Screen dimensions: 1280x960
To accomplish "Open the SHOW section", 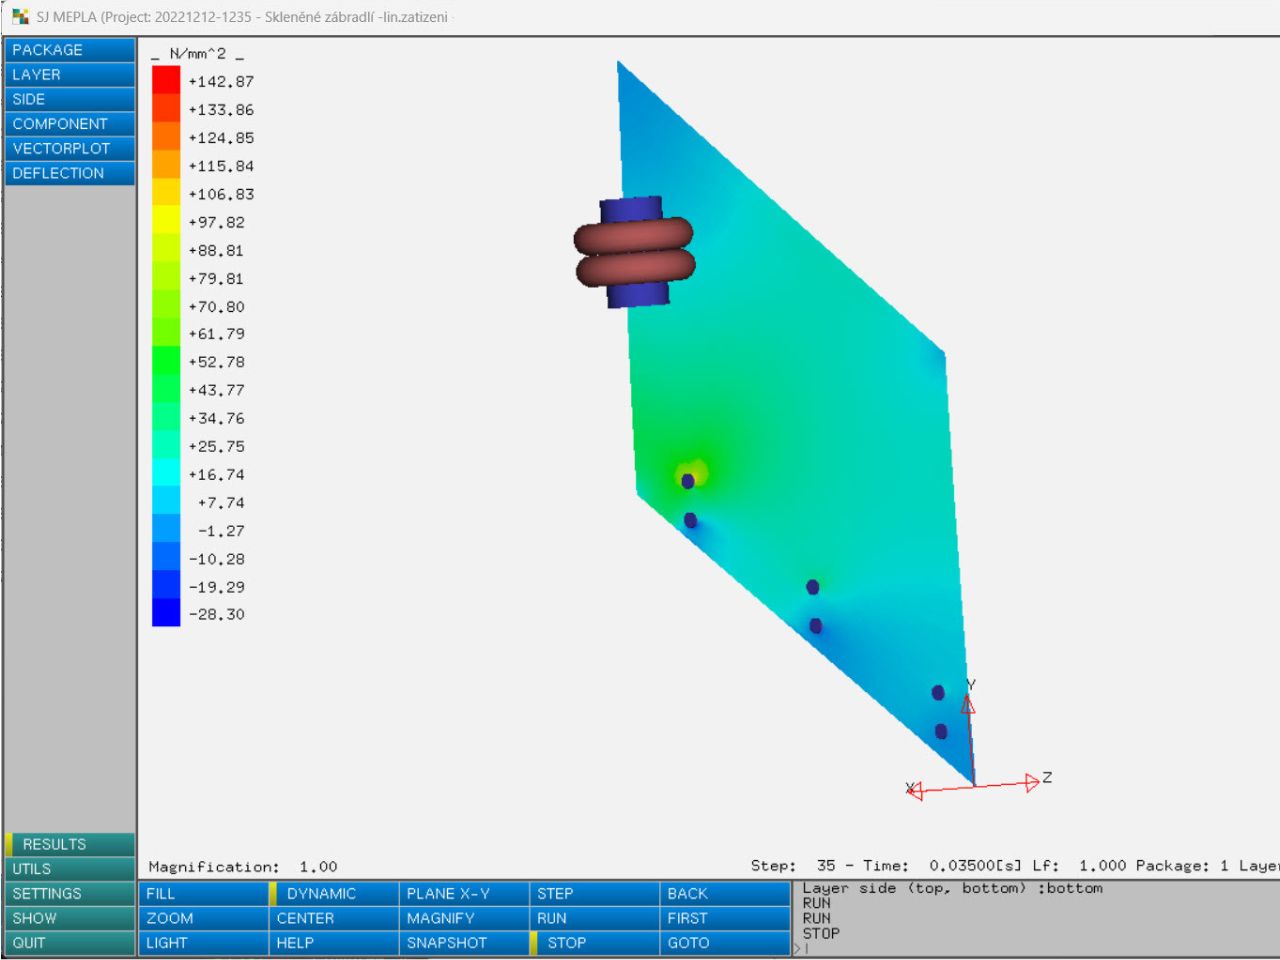I will 70,918.
